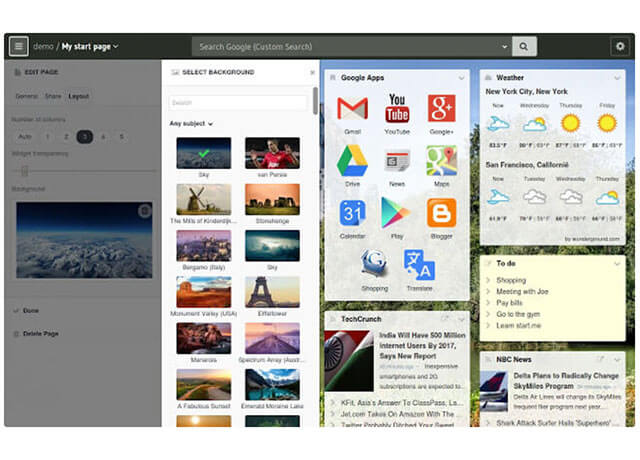
Task: Adjust the widget transparency slider
Action: 25,171
